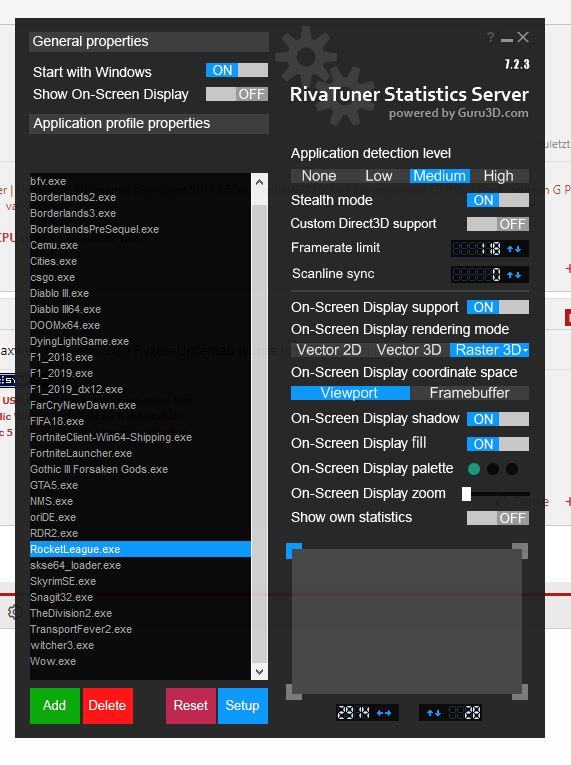
Task: Choose Vector 2D rendering mode
Action: [329, 350]
